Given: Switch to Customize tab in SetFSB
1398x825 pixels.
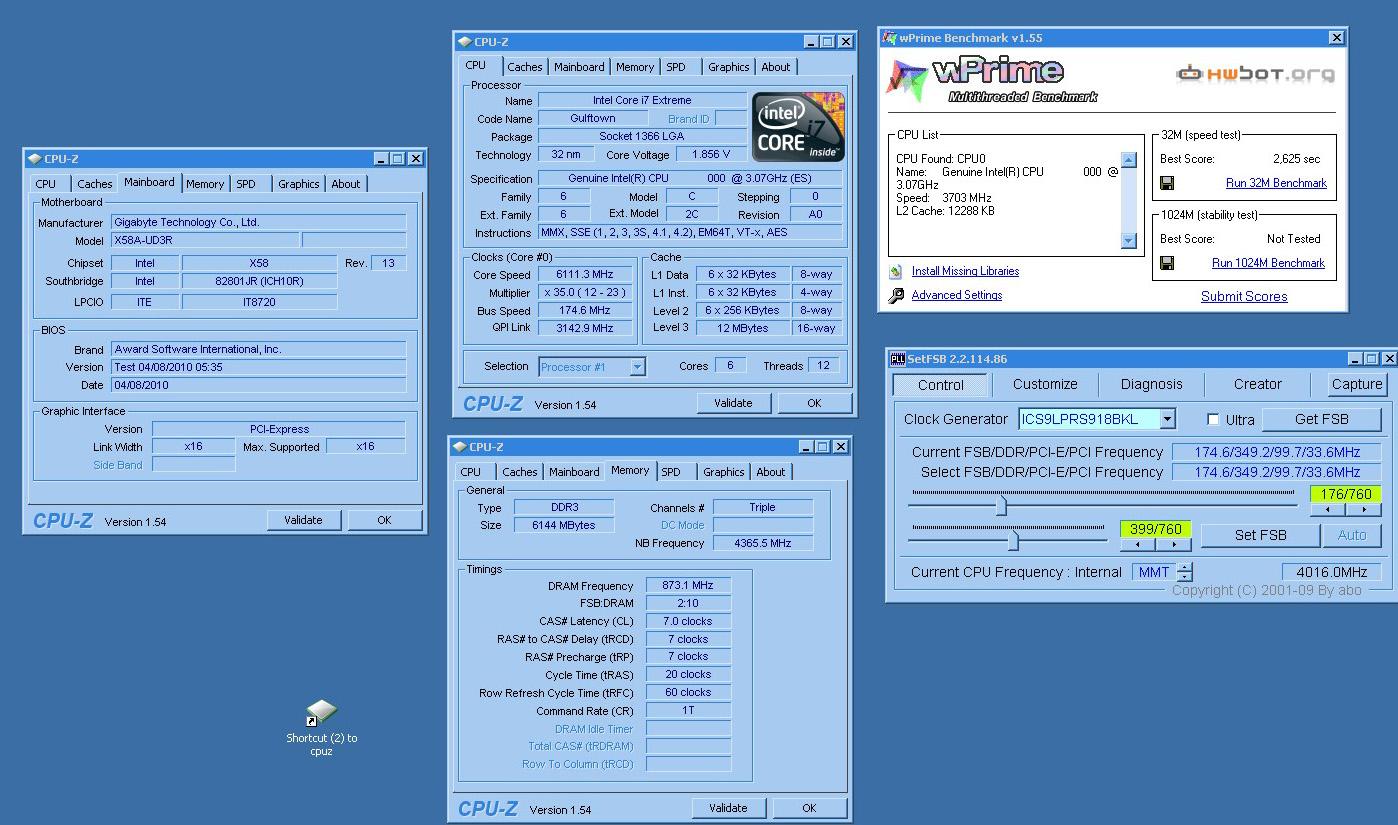Looking at the screenshot, I should pos(1044,384).
